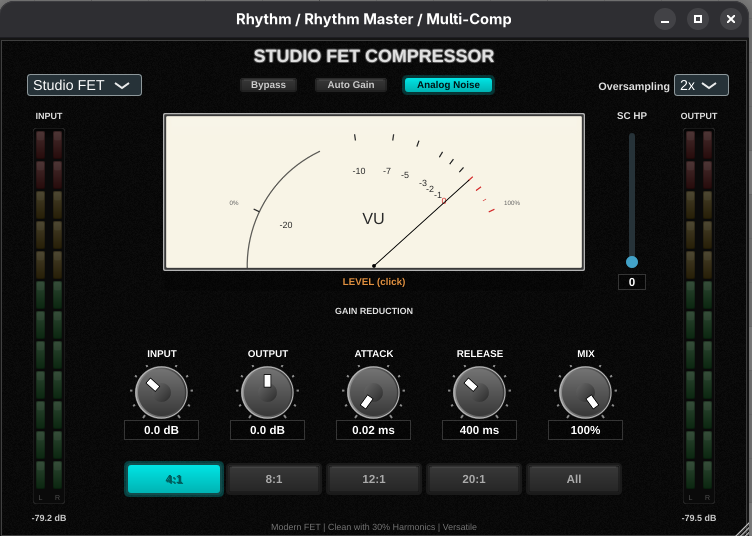Image resolution: width=752 pixels, height=536 pixels.
Task: Select the 4:1 ratio
Action: [174, 479]
